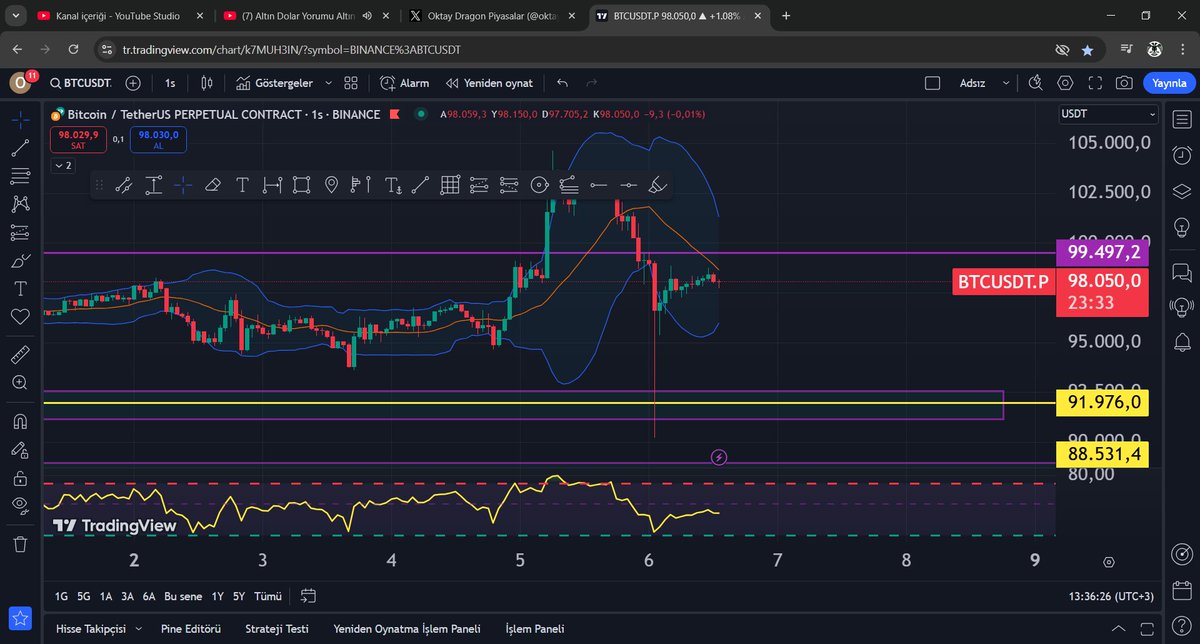Open the Strateji Testi tab
The width and height of the screenshot is (1200, 644).
click(x=276, y=629)
